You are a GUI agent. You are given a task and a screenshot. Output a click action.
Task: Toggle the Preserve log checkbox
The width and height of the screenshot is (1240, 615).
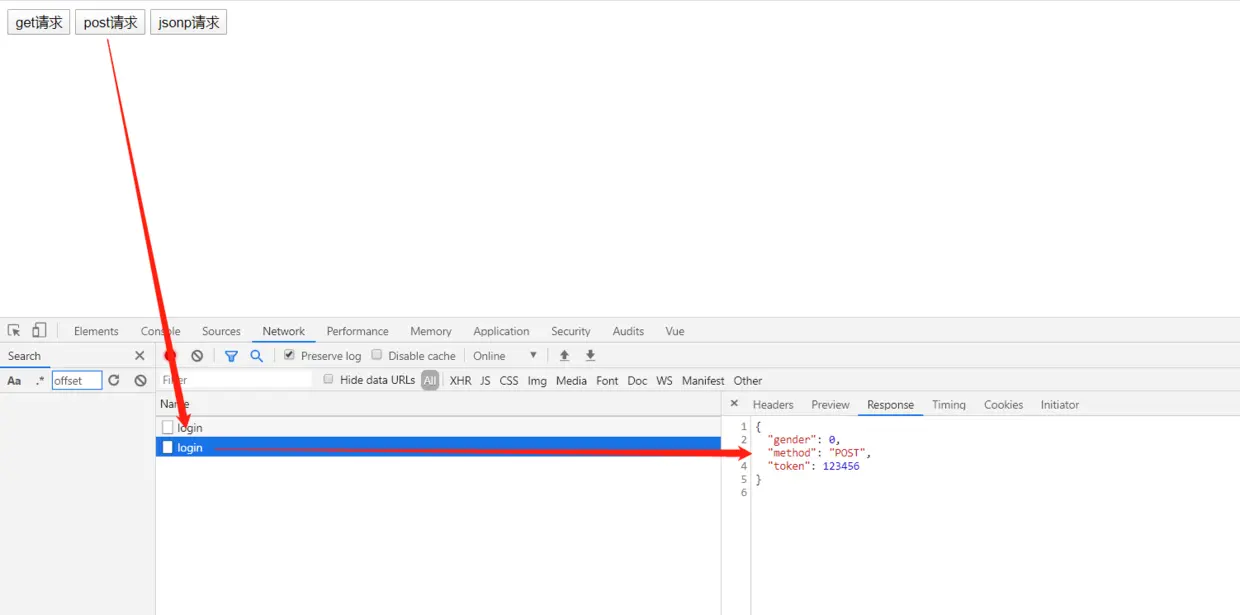[x=289, y=355]
